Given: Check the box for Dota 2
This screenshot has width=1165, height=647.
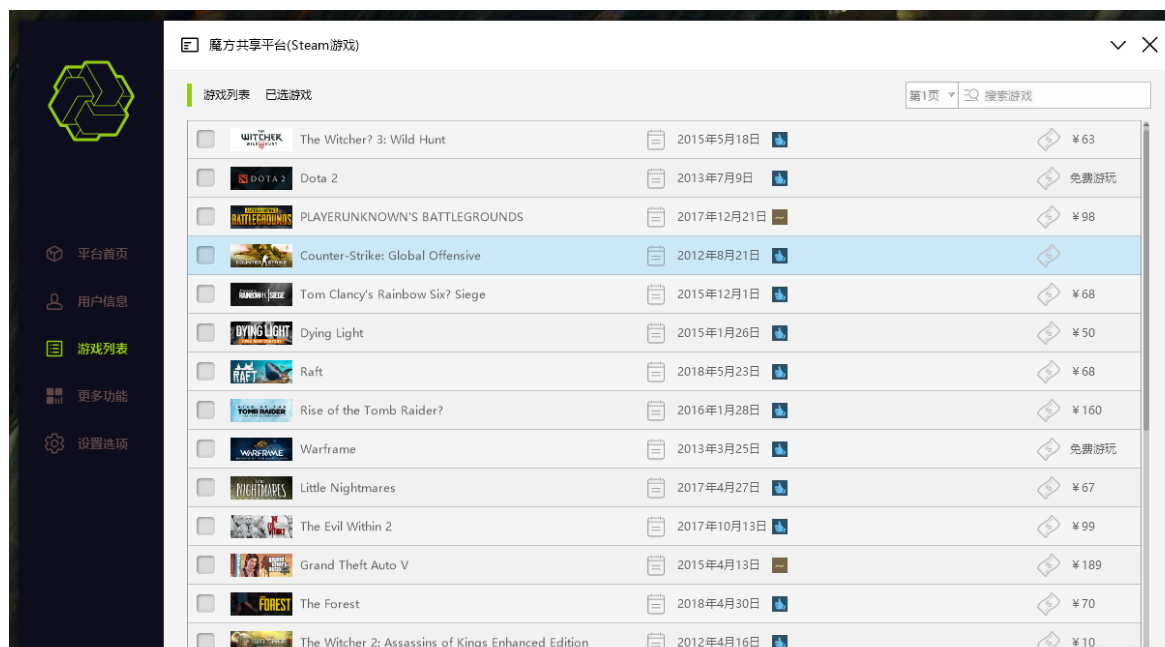Looking at the screenshot, I should [206, 178].
